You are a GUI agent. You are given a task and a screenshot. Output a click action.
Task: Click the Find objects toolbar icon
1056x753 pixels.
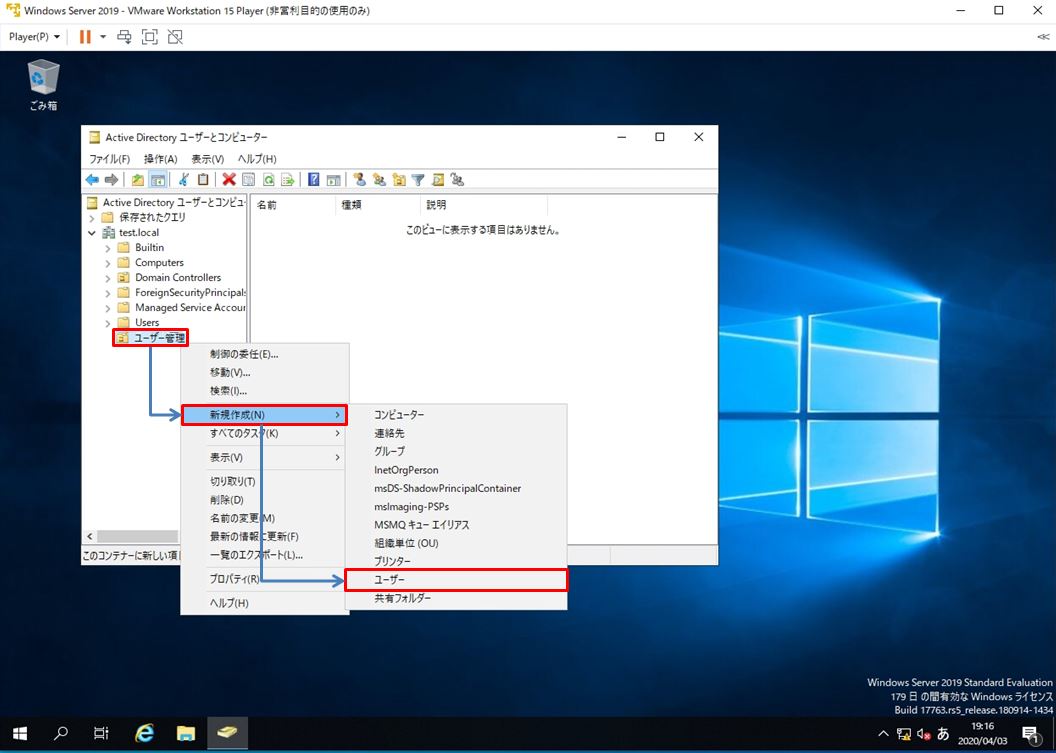438,180
